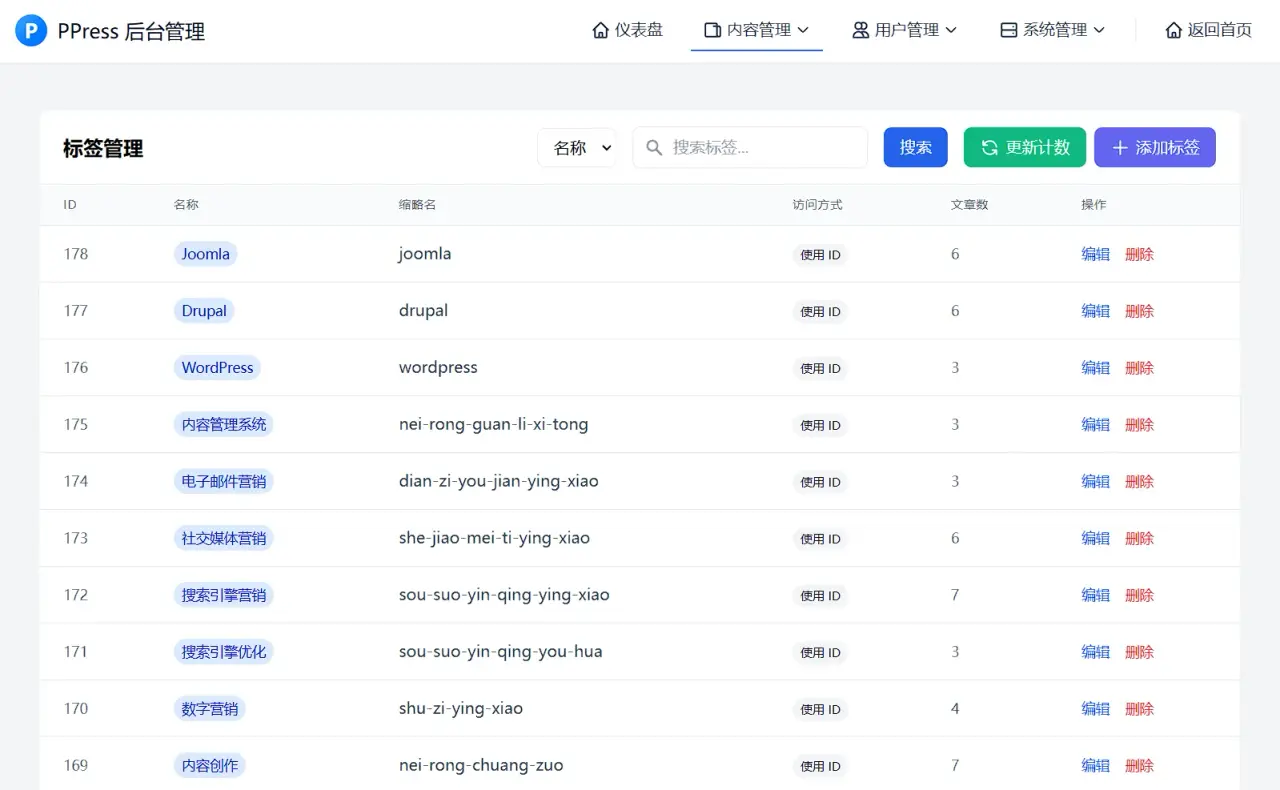The height and width of the screenshot is (790, 1280).
Task: Click the 搜索 button
Action: click(x=915, y=146)
